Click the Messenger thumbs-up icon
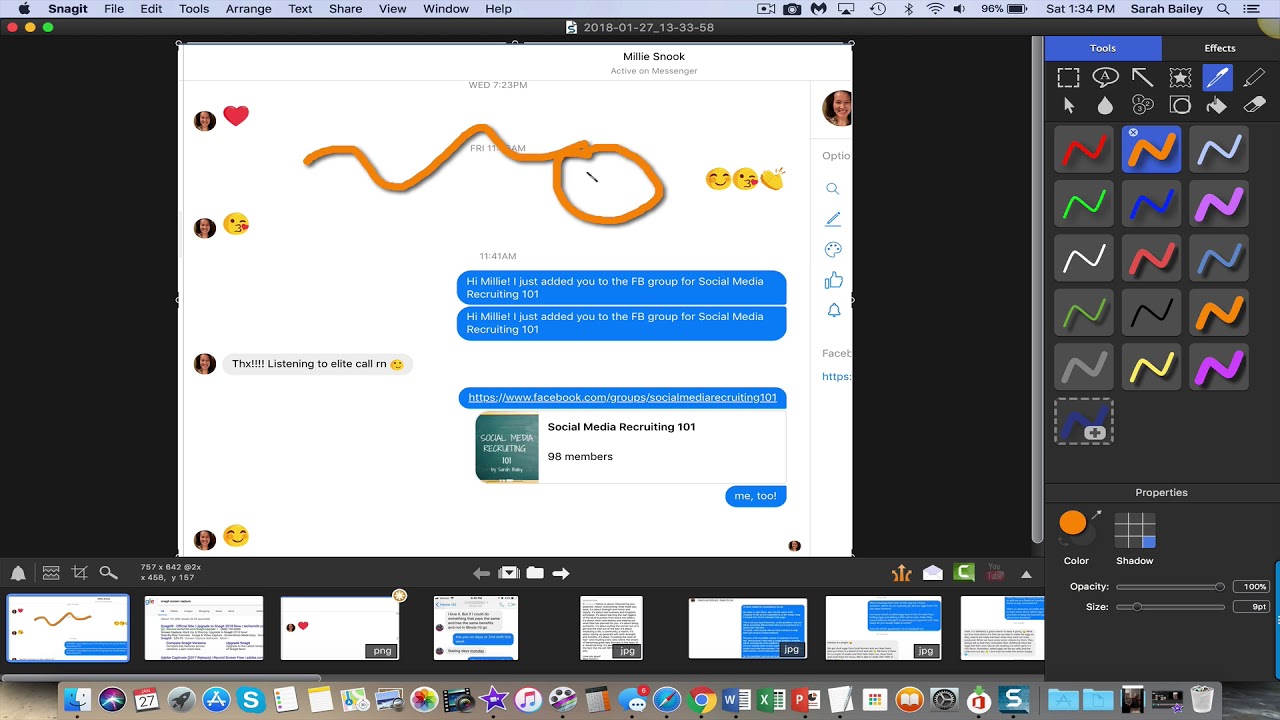 (x=833, y=280)
